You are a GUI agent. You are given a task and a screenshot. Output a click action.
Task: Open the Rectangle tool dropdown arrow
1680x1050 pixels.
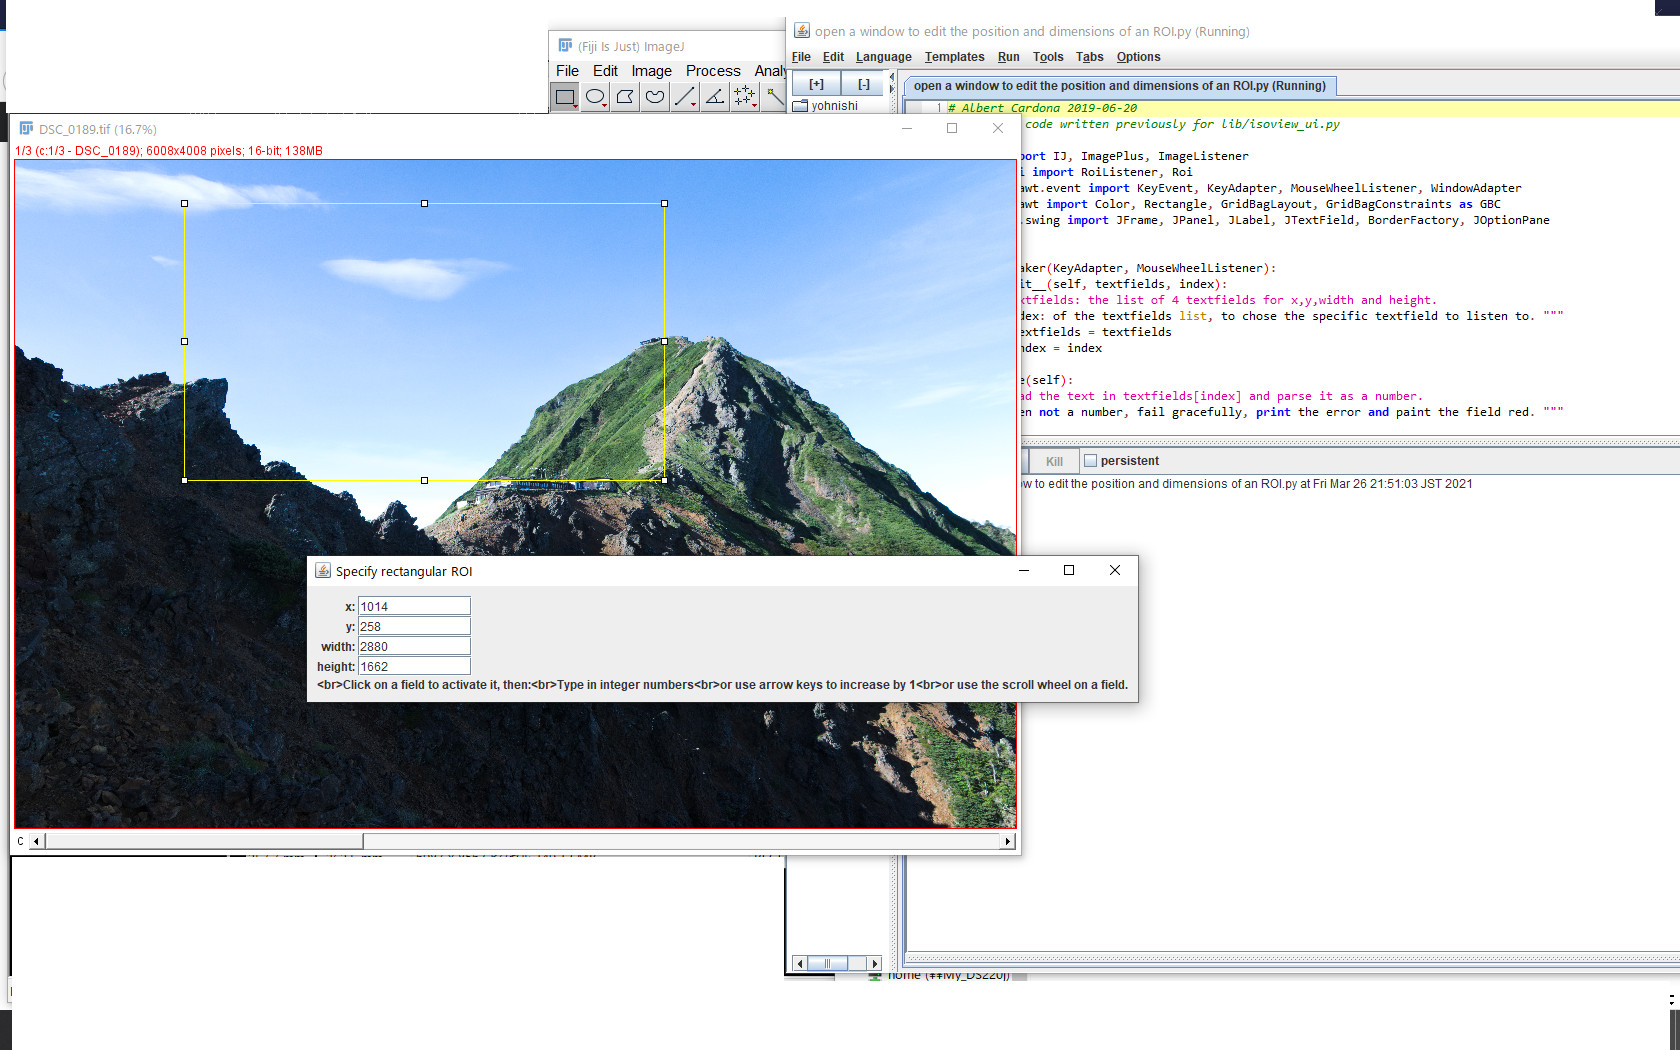[x=574, y=105]
